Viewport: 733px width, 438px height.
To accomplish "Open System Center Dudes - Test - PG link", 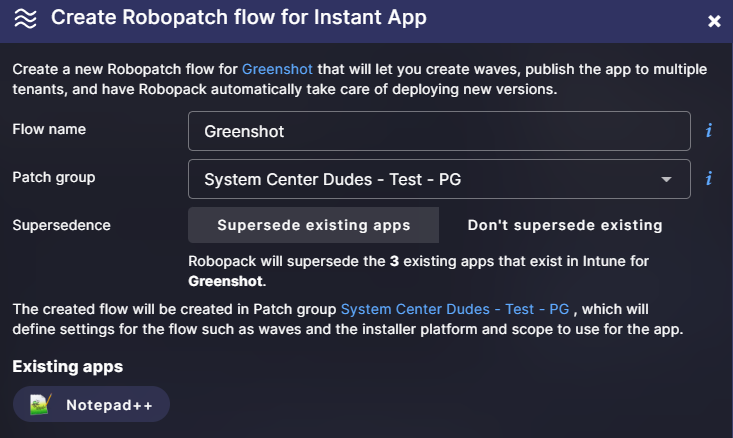I will 454,309.
